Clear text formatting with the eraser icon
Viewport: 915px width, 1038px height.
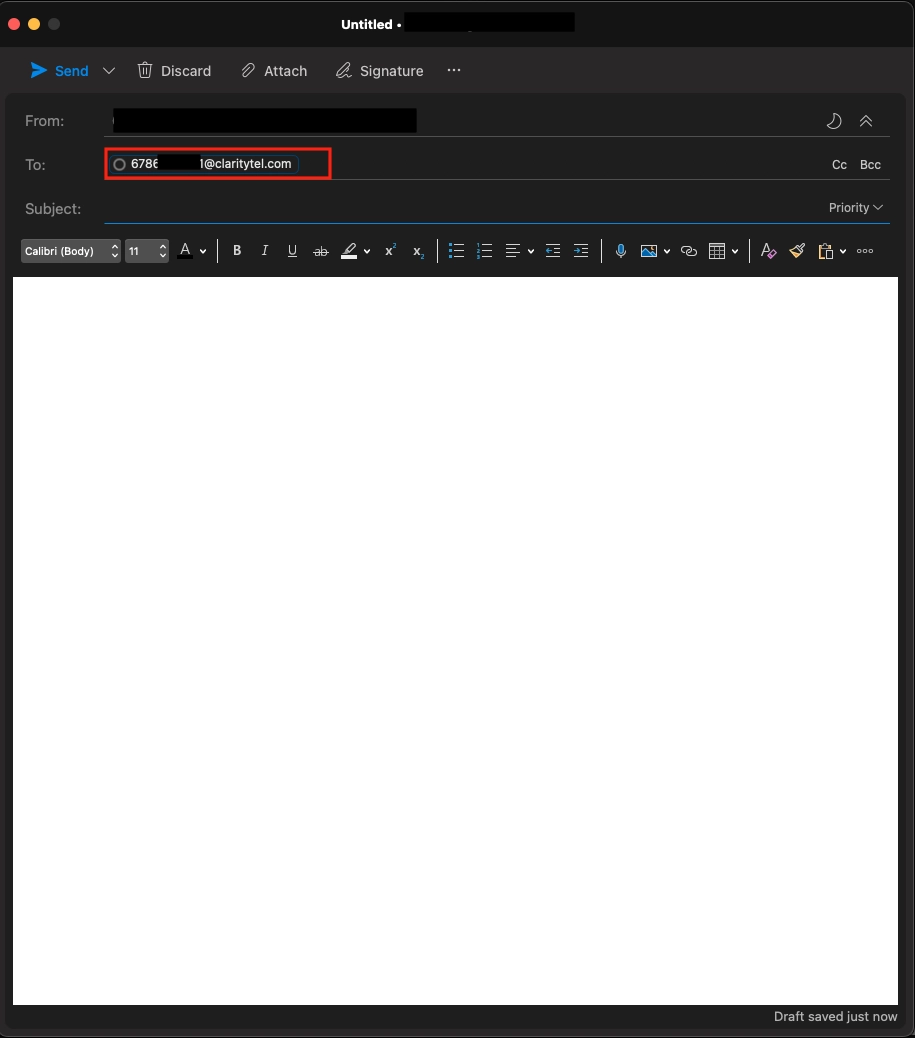(768, 251)
